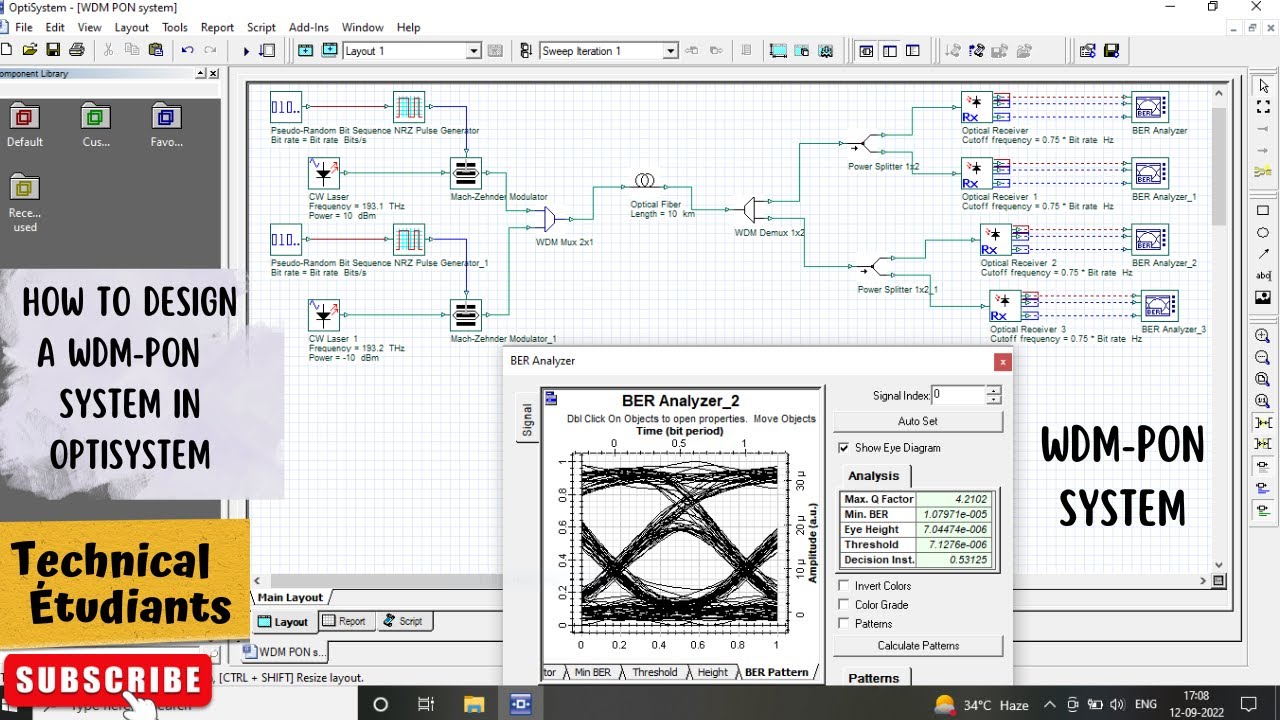Screen dimensions: 1280x720
Task: Click the Auto Set button
Action: 917,421
